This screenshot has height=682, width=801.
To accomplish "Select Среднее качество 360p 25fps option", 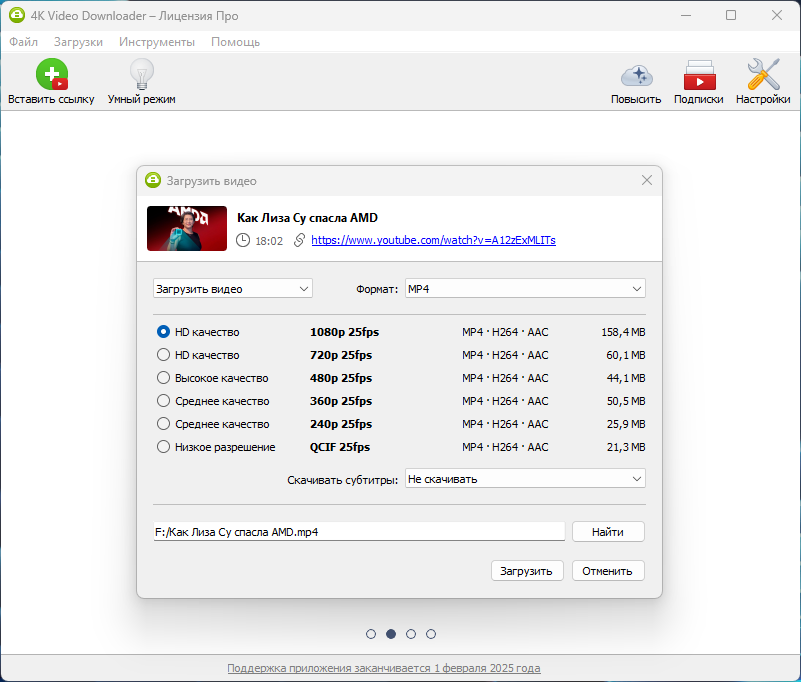I will 163,401.
